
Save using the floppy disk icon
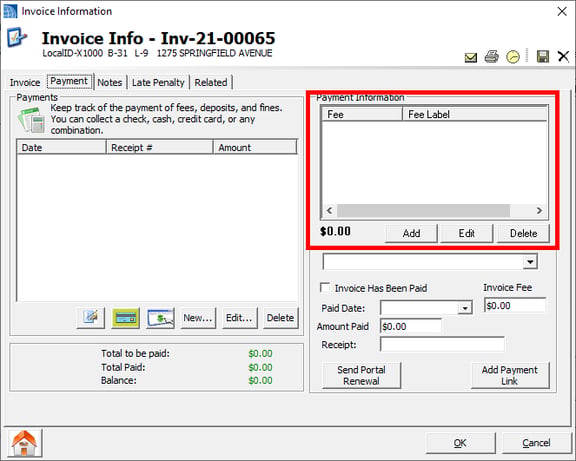543,57
